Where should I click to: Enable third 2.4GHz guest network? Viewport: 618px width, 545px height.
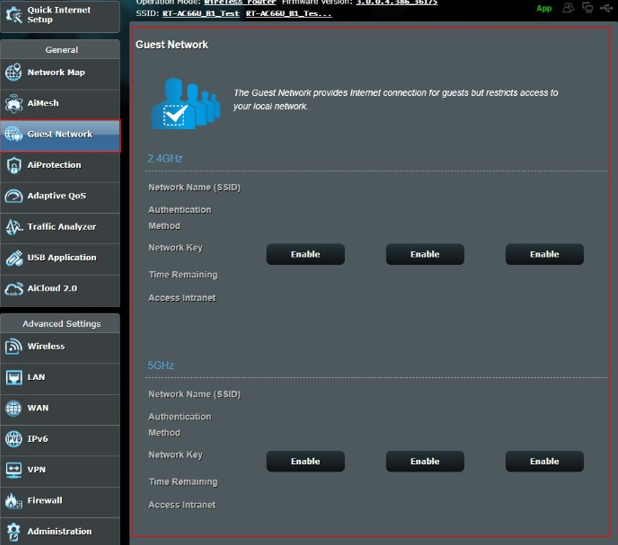point(544,254)
